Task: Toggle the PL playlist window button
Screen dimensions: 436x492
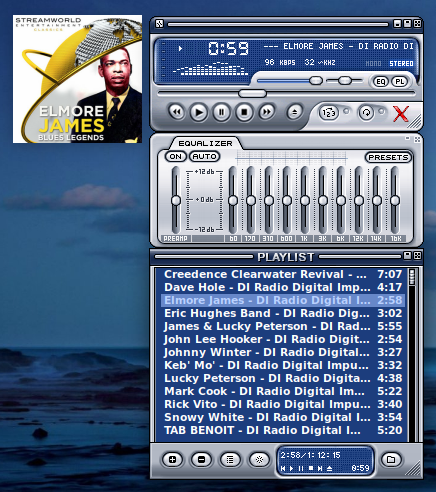Action: [400, 82]
